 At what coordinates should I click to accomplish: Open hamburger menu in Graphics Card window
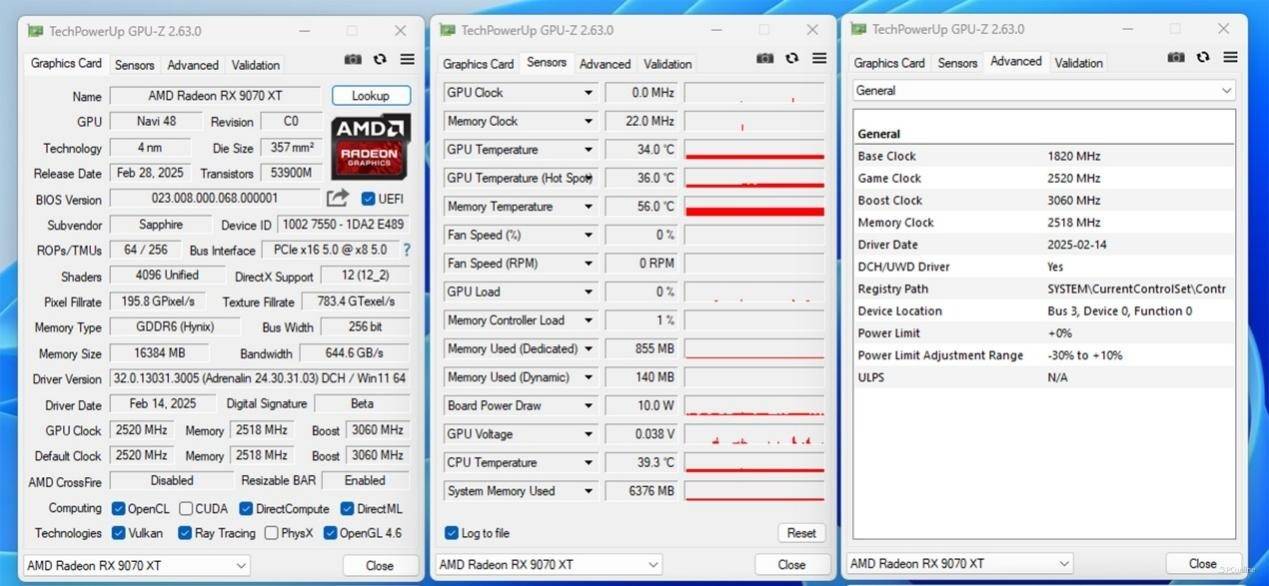click(x=407, y=60)
